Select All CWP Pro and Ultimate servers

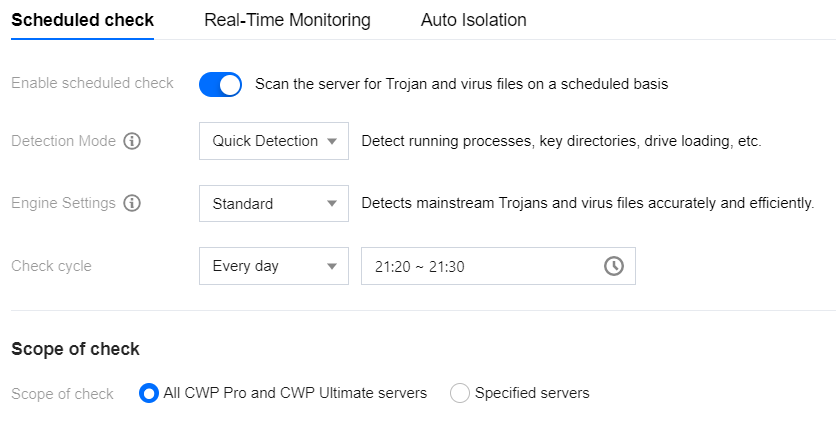[x=149, y=393]
